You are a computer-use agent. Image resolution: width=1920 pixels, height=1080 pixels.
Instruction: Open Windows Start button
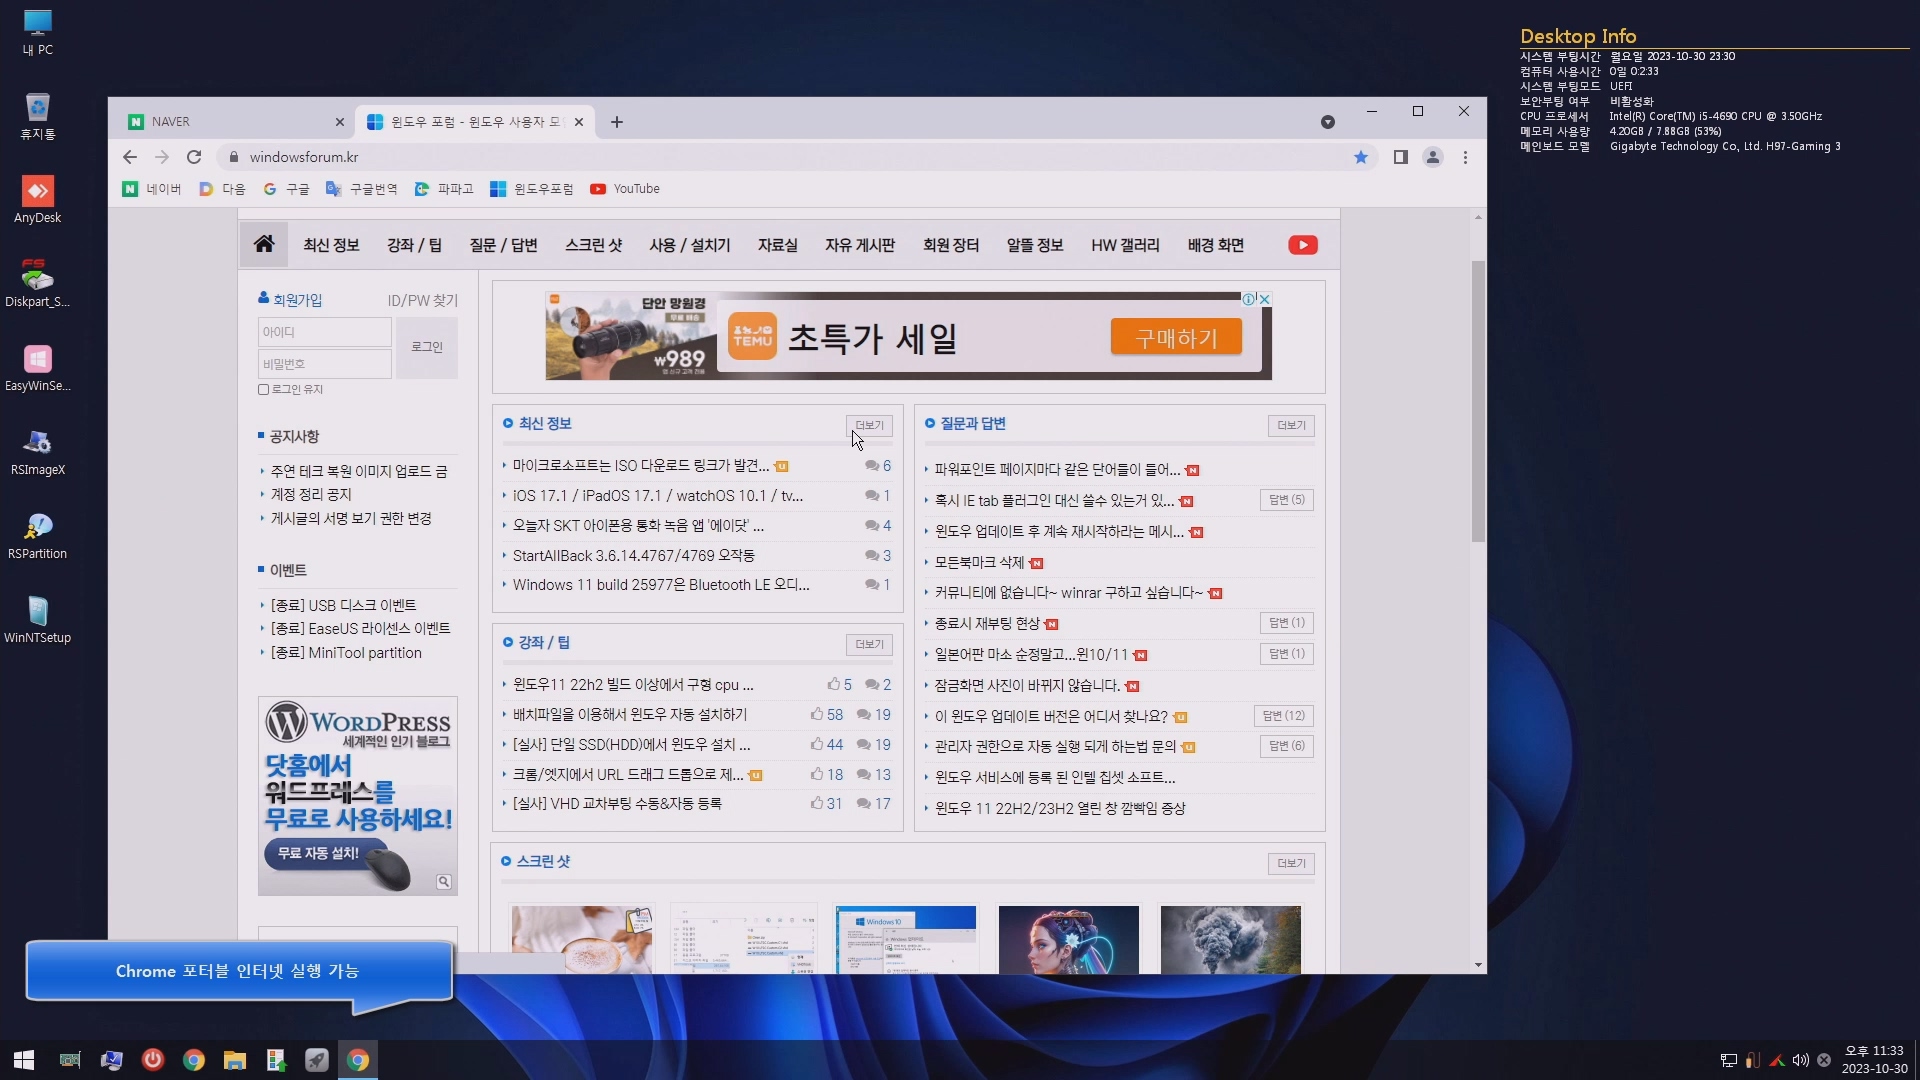coord(24,1060)
